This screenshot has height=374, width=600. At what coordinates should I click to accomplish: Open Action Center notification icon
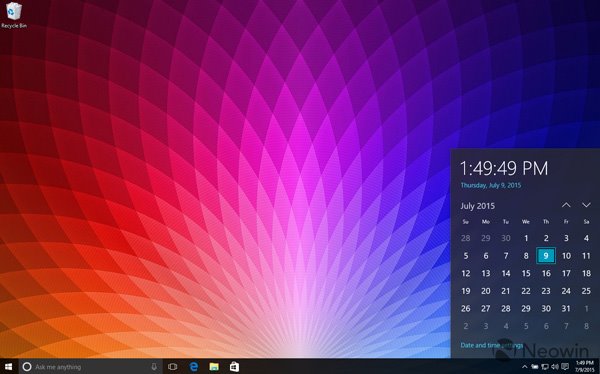click(565, 367)
